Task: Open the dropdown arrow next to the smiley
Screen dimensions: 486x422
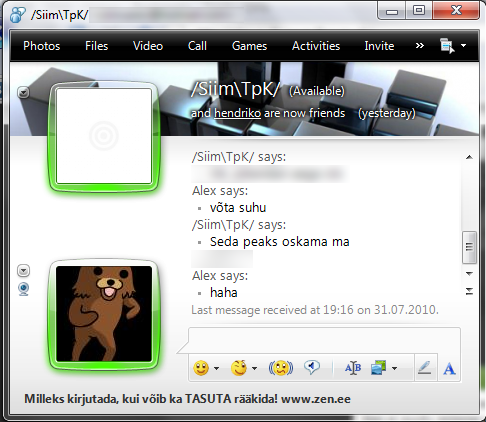Action: pos(217,368)
